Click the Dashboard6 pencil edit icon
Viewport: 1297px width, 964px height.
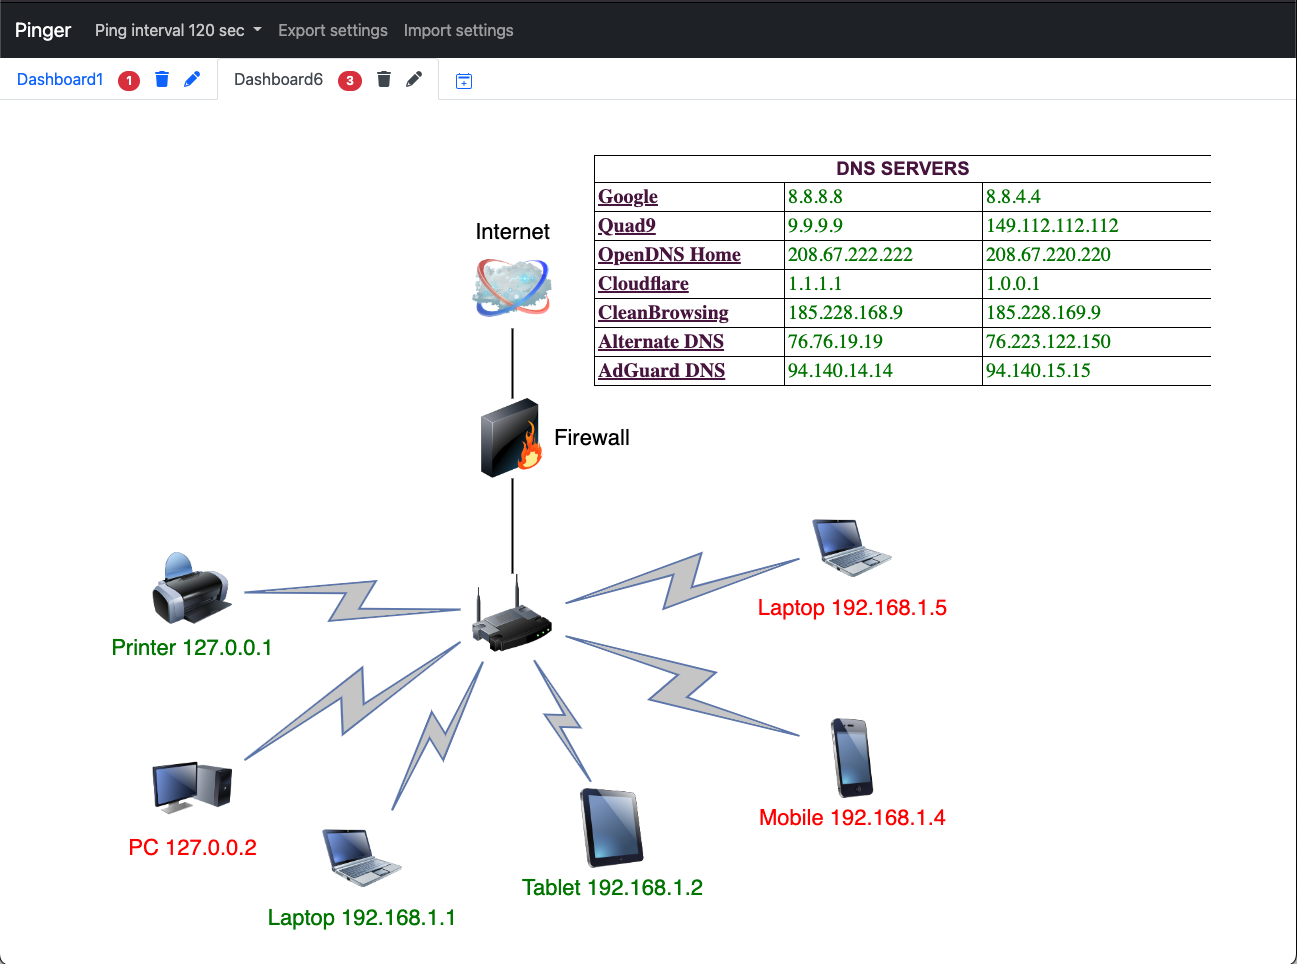[x=414, y=80]
